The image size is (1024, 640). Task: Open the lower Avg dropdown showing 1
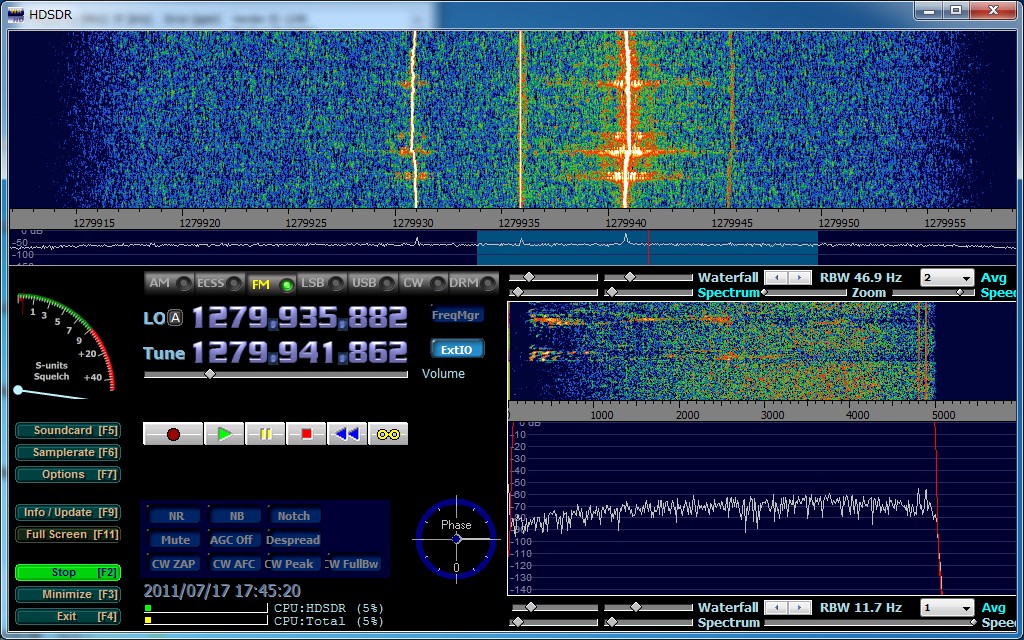point(947,608)
